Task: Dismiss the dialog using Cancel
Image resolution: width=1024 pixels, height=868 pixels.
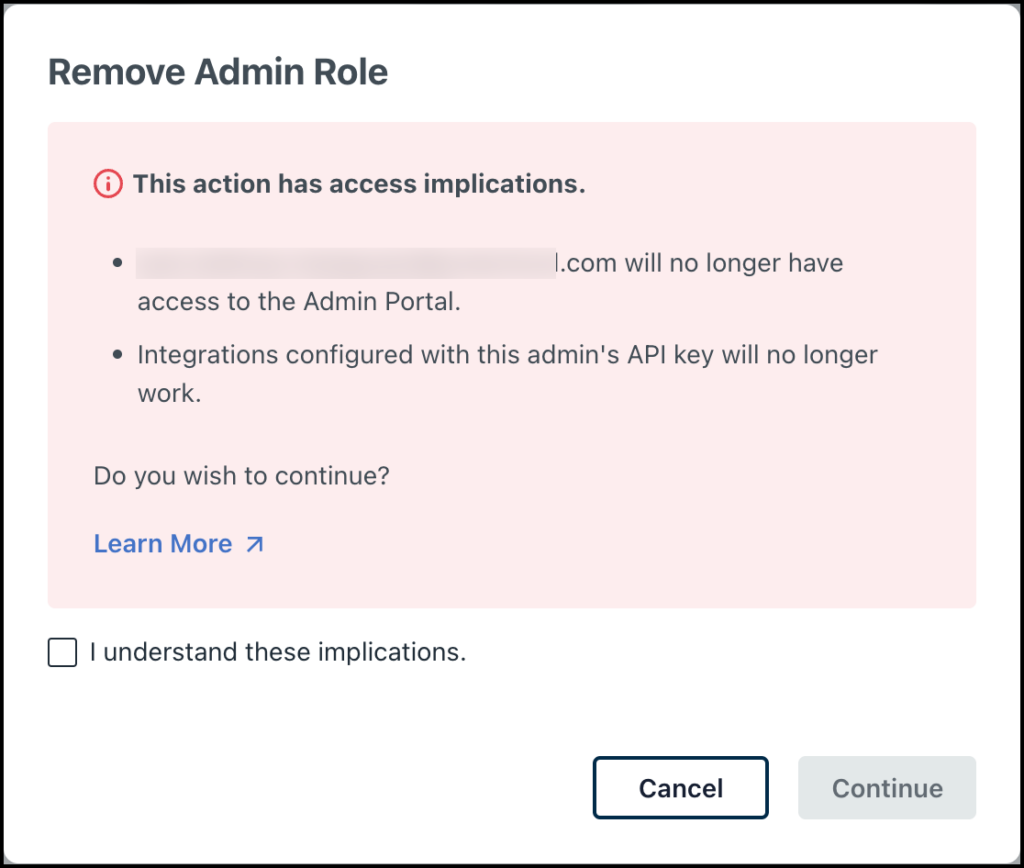Action: (680, 788)
